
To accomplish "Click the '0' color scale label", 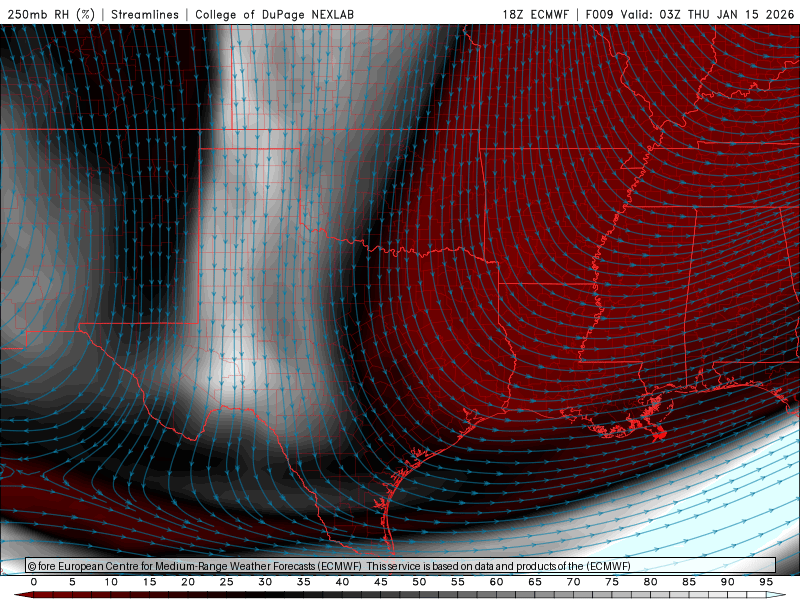I will [34, 582].
